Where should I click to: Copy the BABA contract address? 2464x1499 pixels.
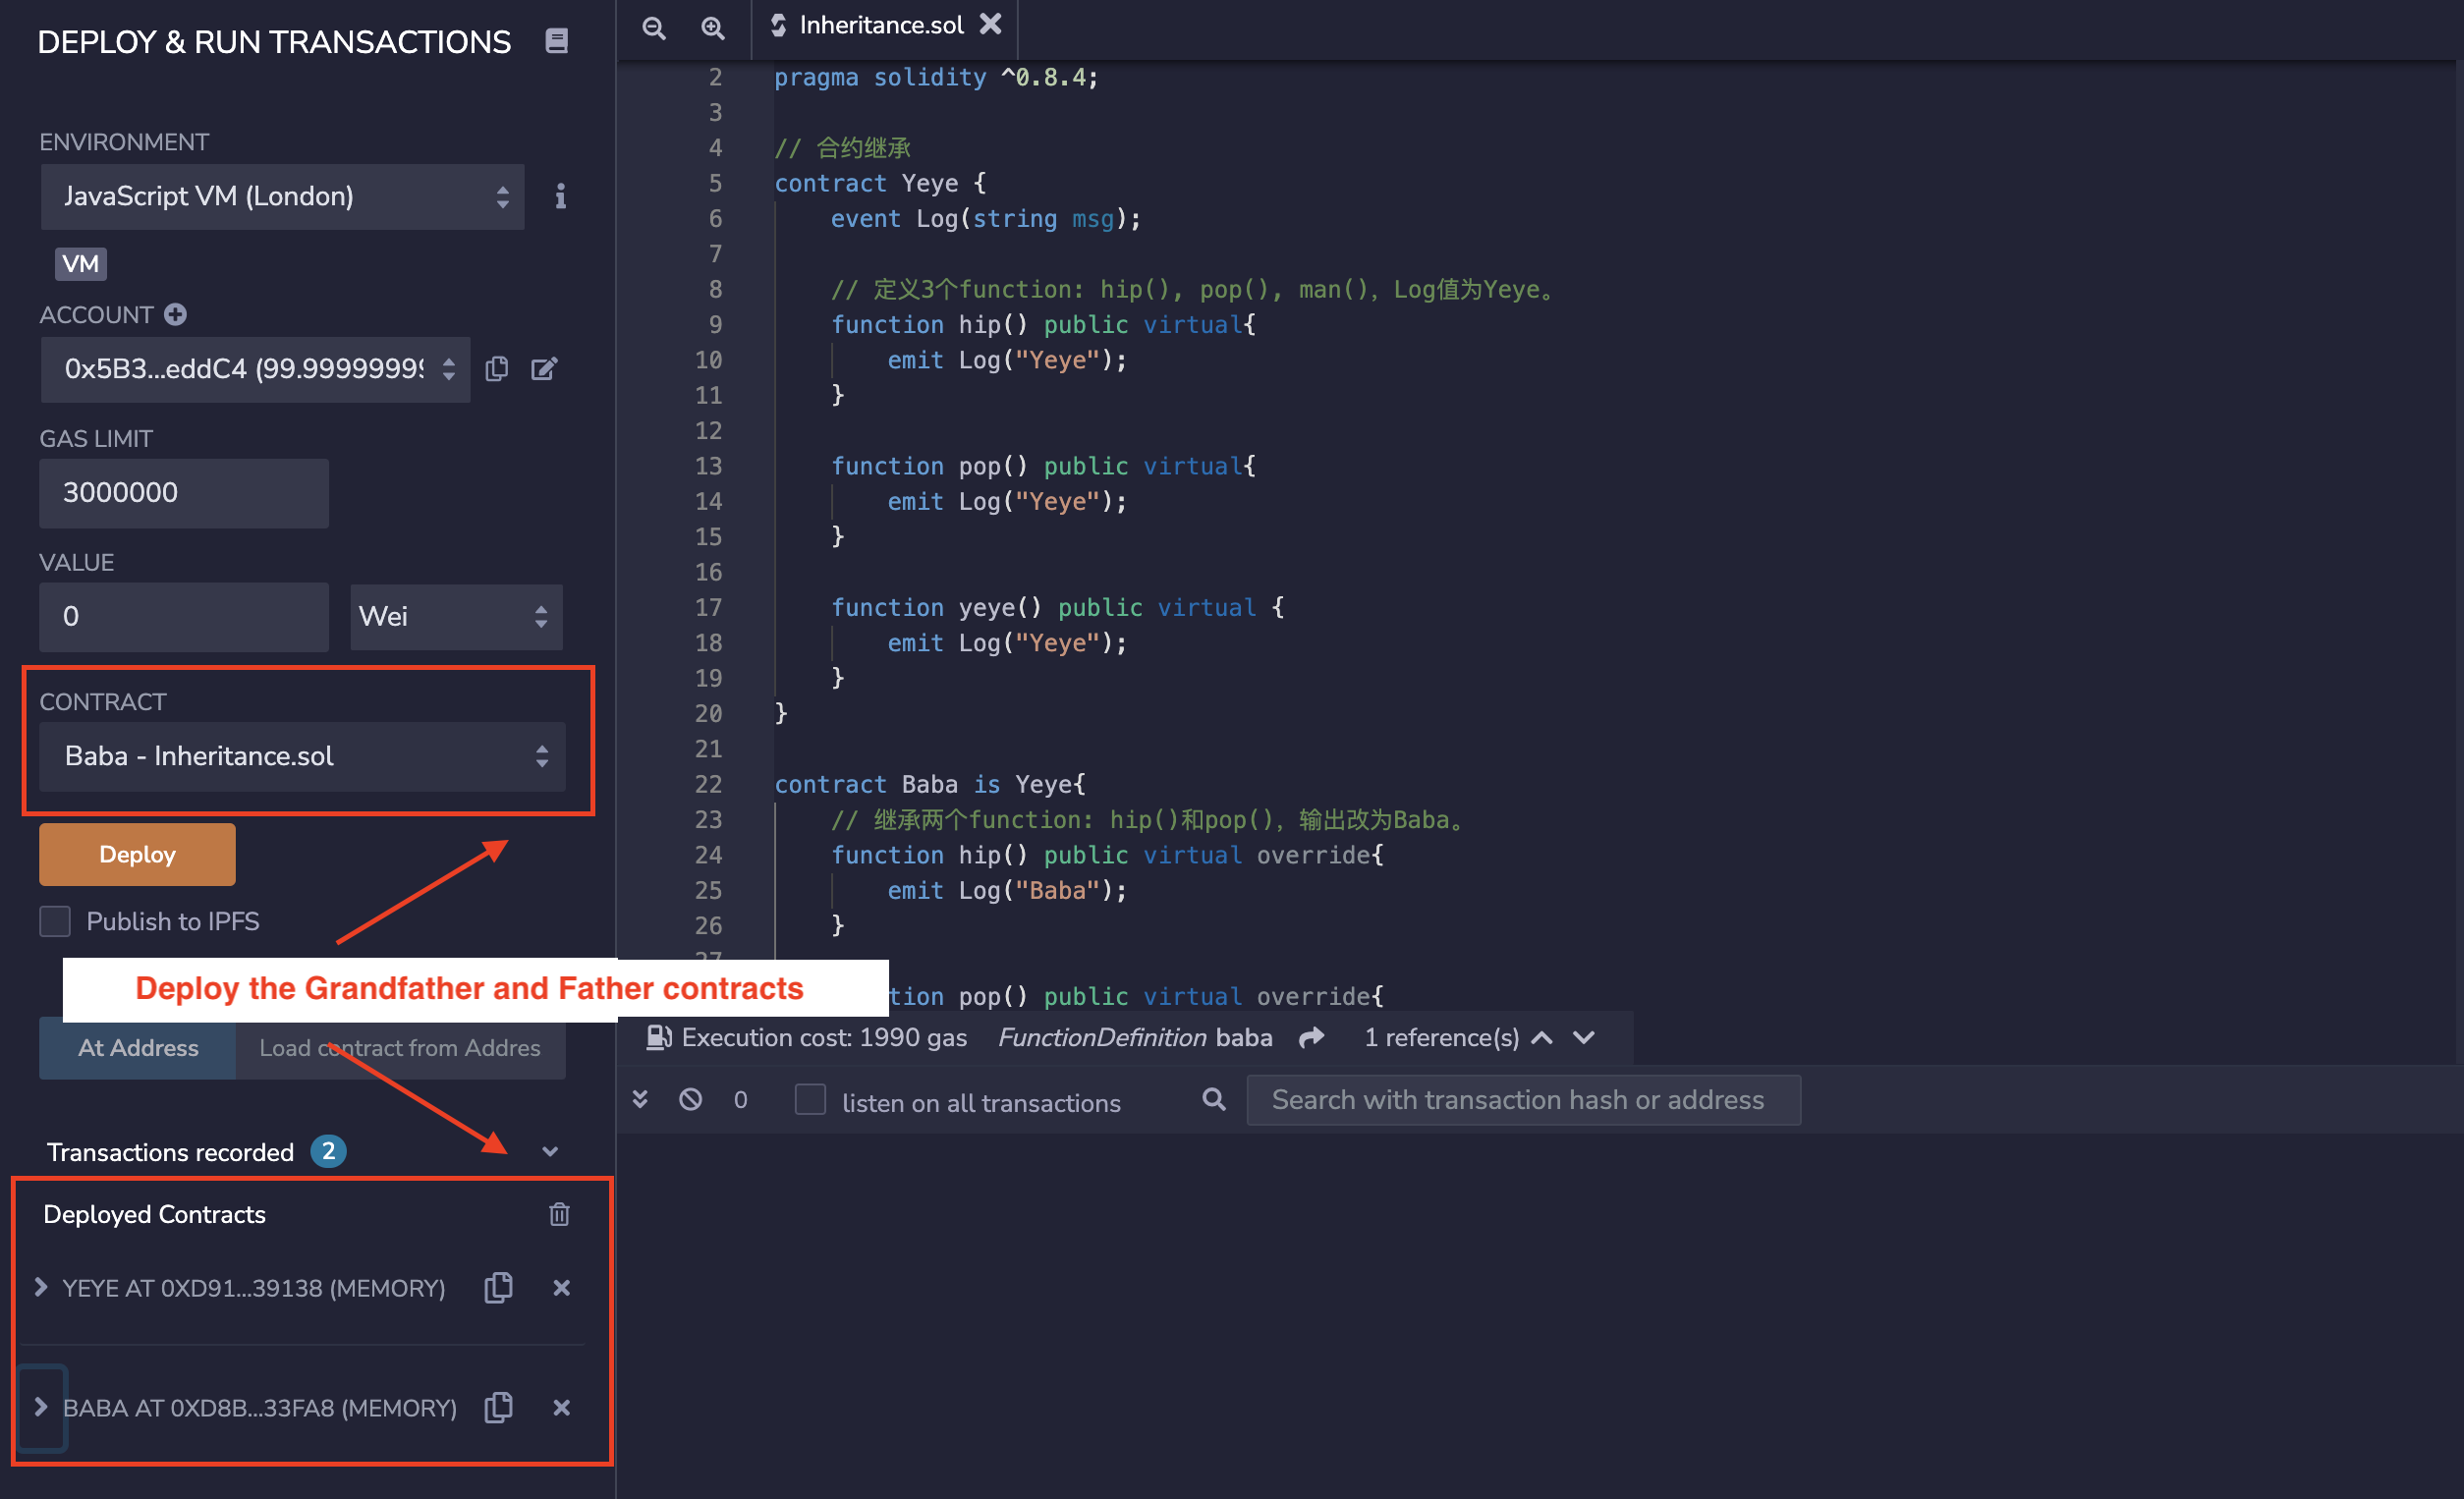pos(498,1407)
